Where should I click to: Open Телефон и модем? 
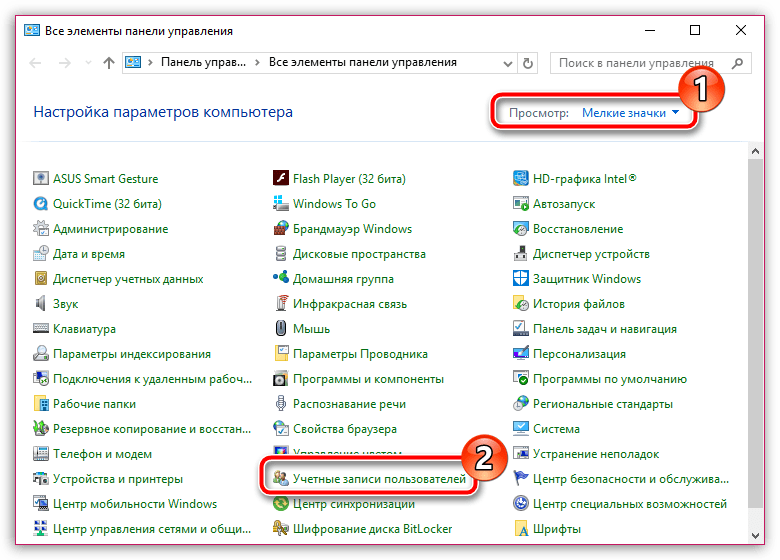tap(93, 454)
